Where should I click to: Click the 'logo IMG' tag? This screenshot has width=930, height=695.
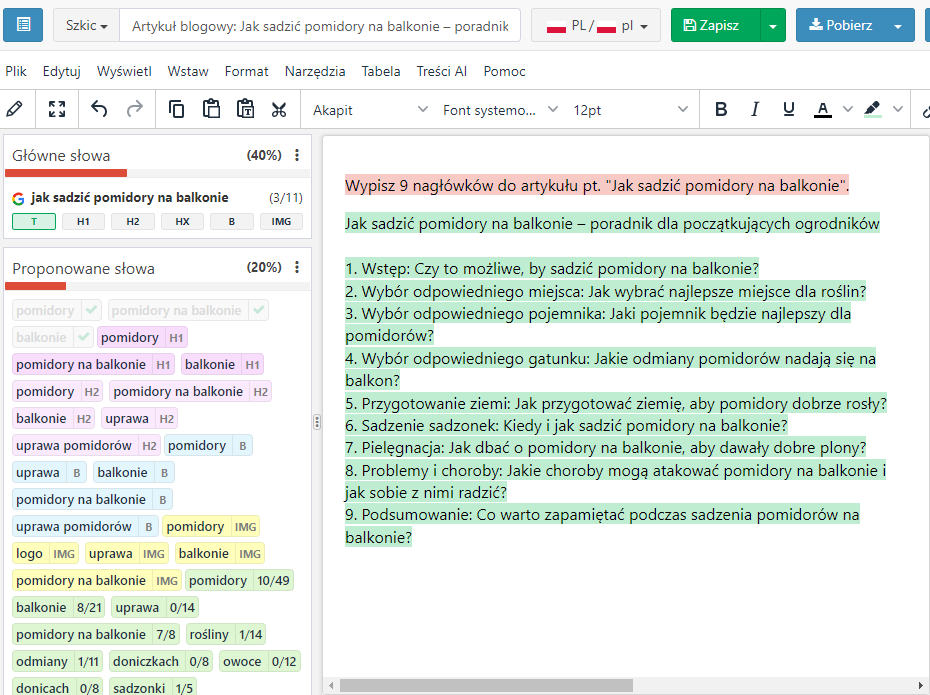click(x=46, y=553)
